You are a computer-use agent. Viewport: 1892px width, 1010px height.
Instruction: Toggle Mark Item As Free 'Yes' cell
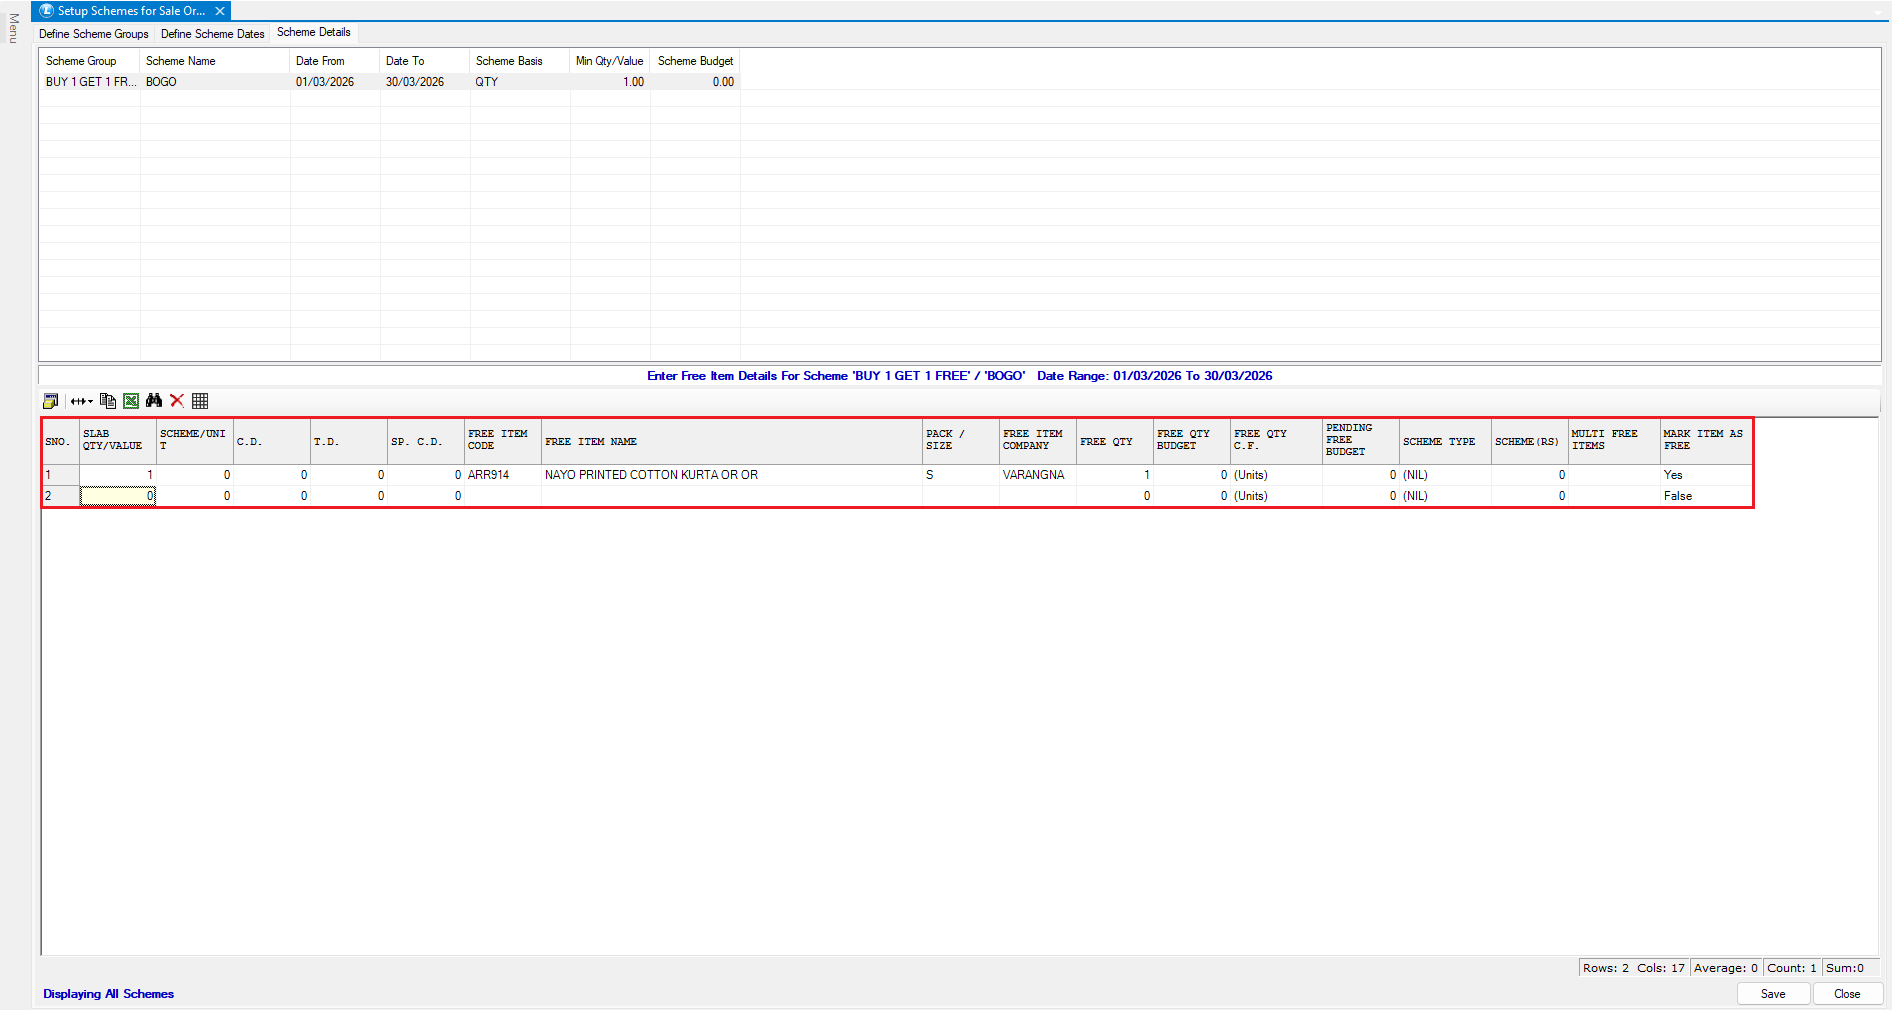1704,475
